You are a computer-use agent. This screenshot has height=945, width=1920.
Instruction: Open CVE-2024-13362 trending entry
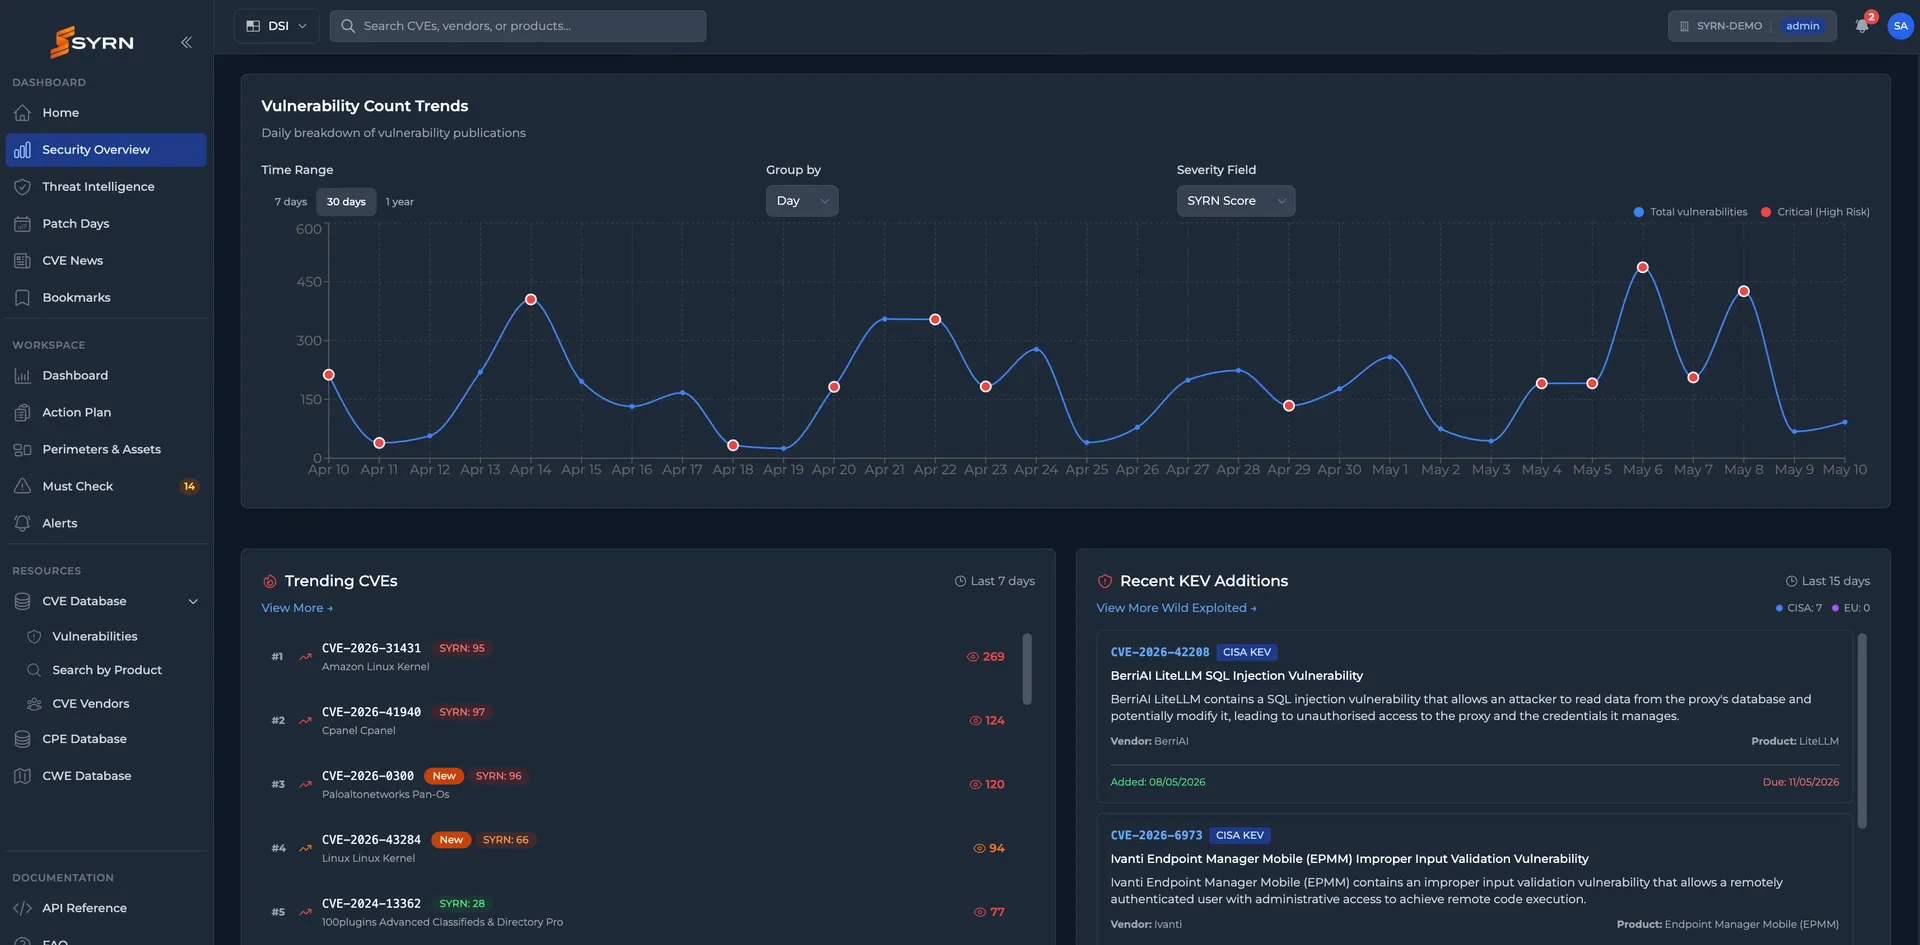(371, 905)
